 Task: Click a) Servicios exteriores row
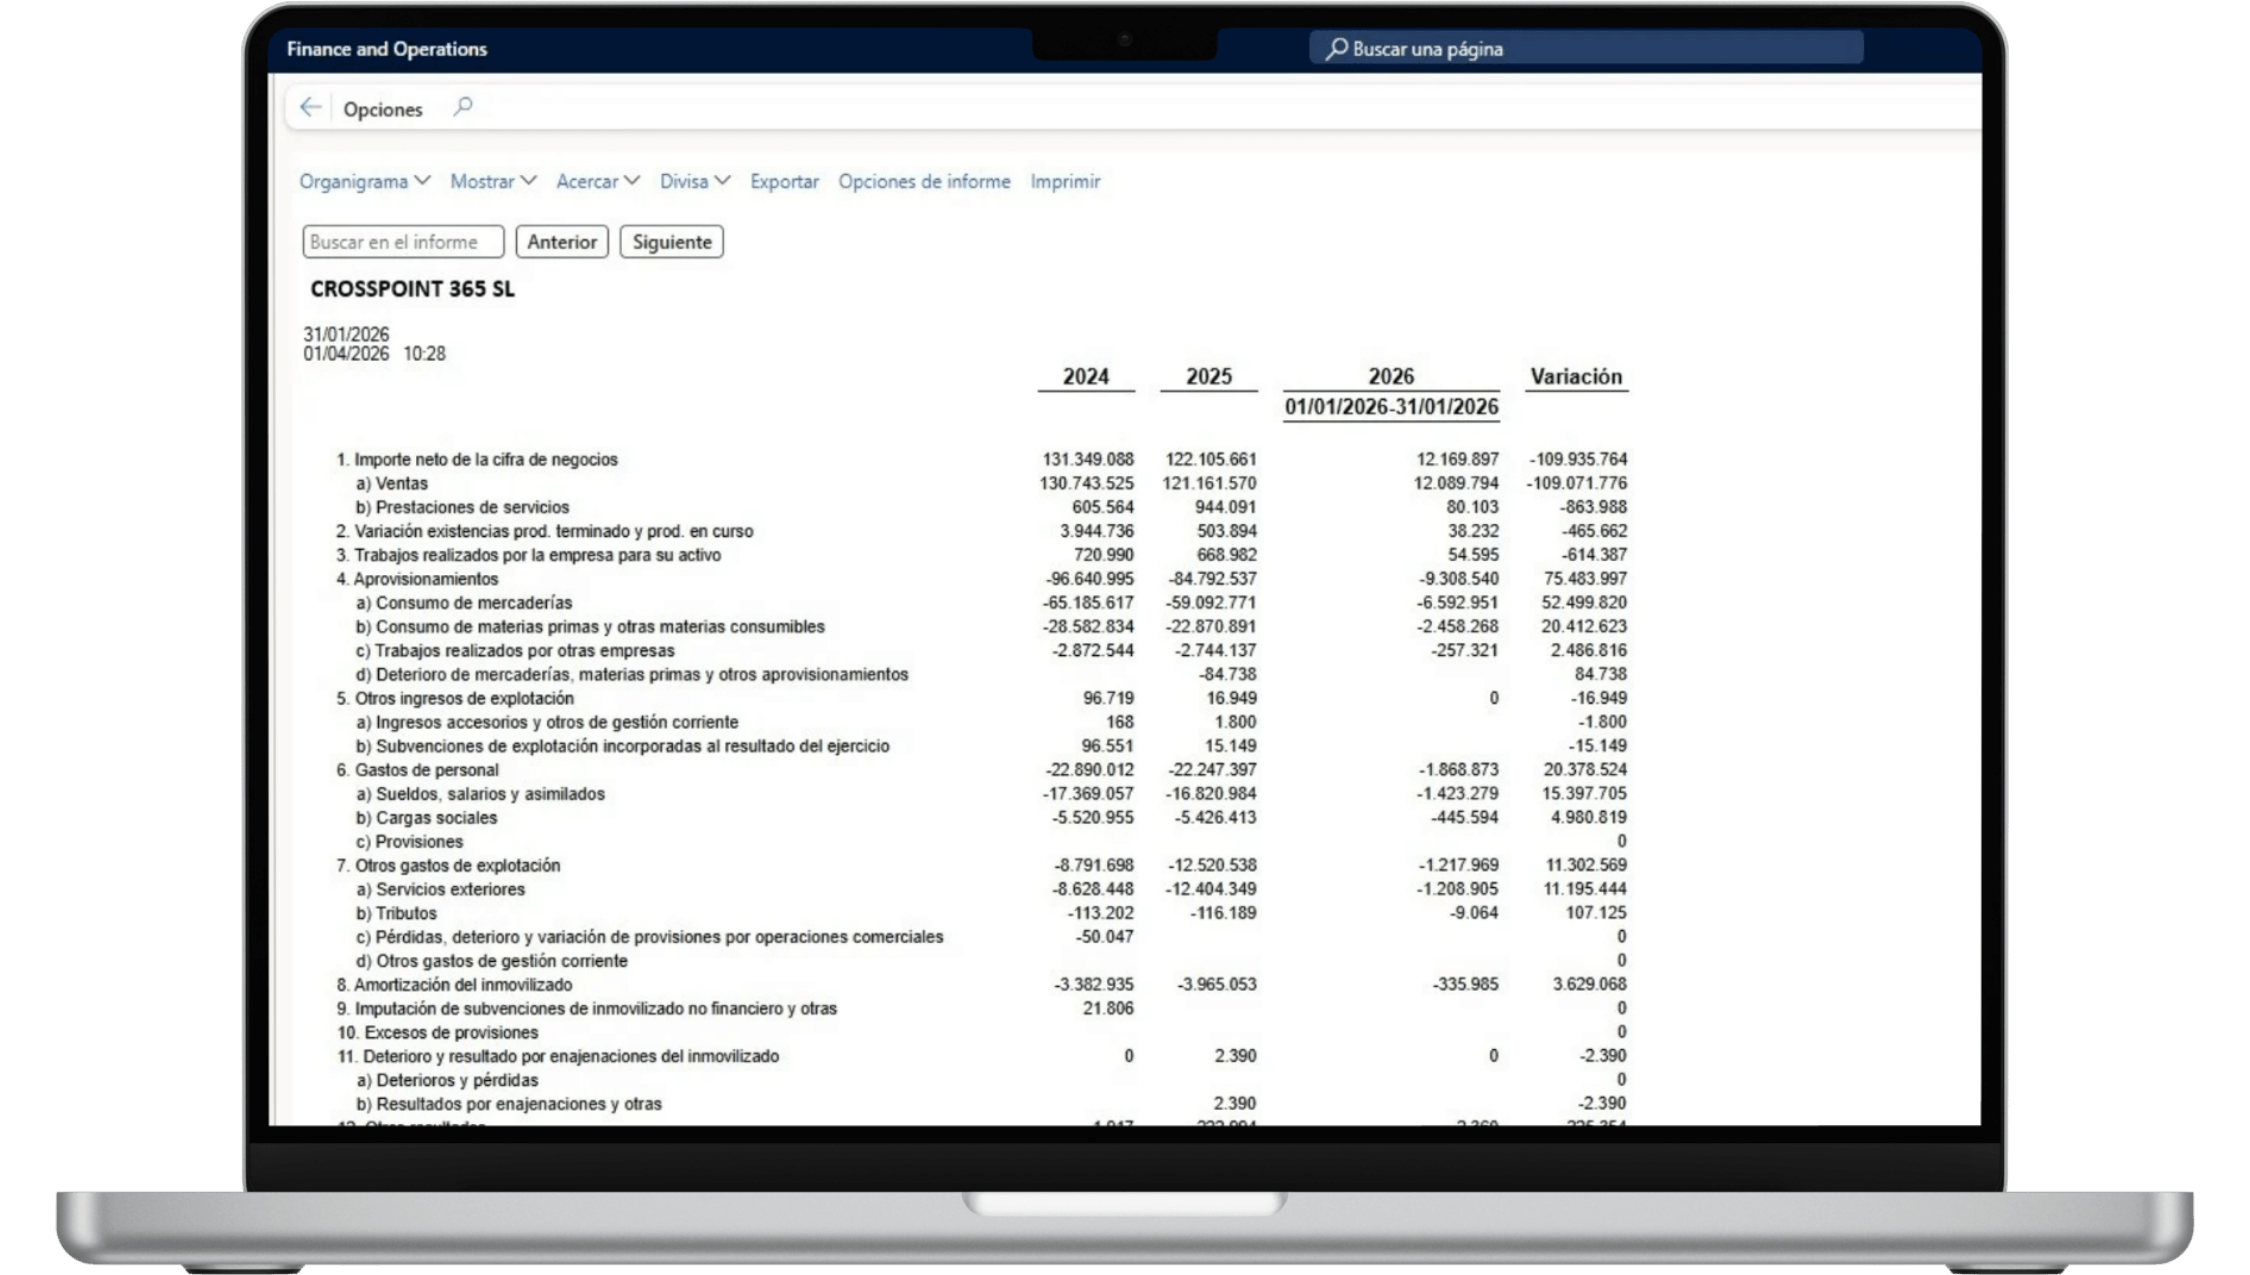(x=440, y=890)
